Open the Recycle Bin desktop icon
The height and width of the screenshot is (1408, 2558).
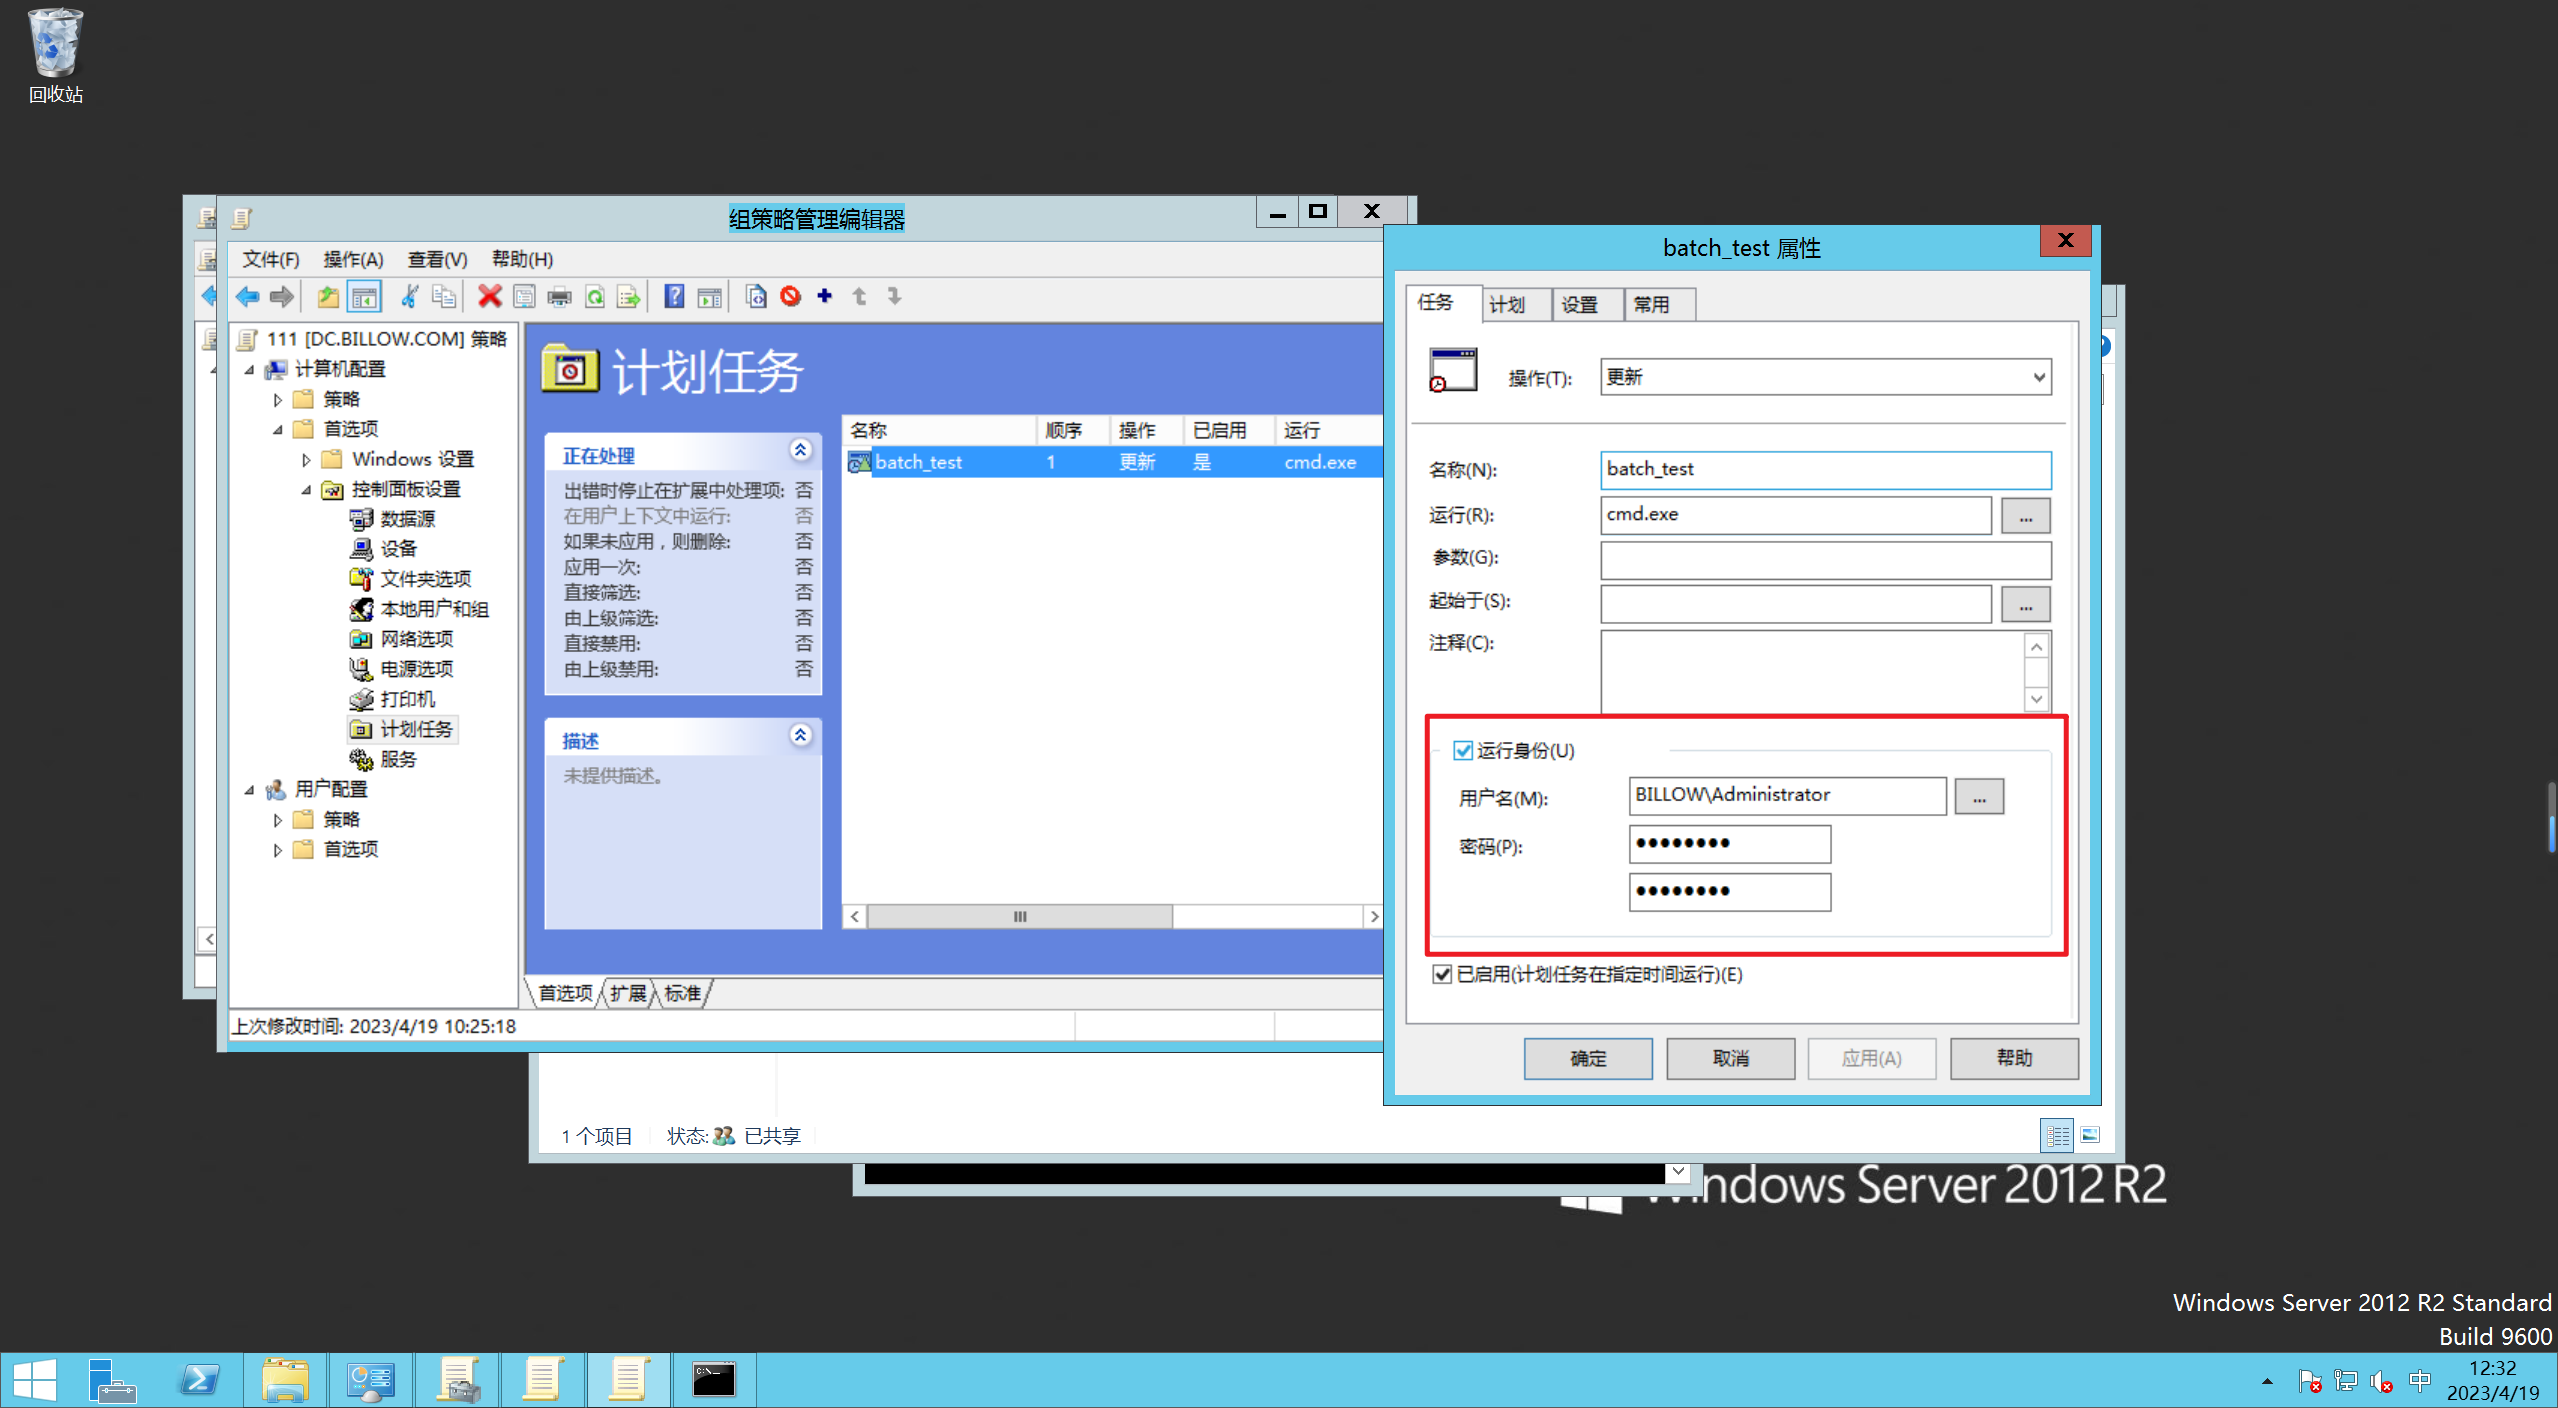[x=55, y=57]
